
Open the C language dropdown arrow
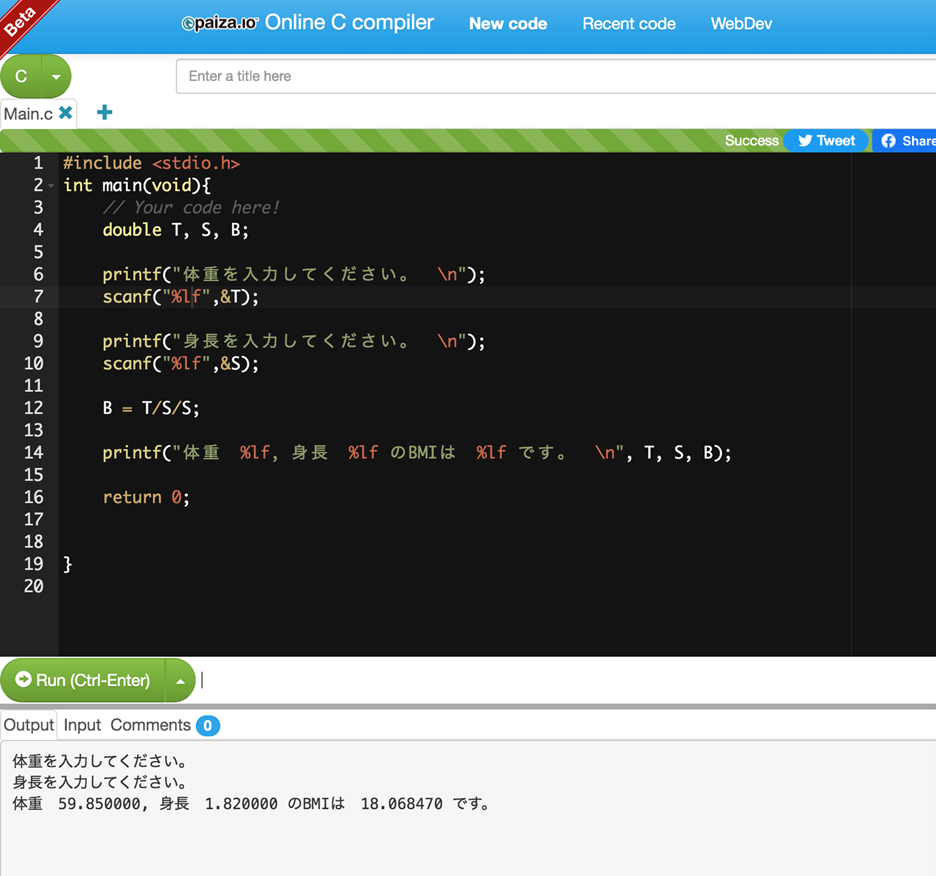56,76
